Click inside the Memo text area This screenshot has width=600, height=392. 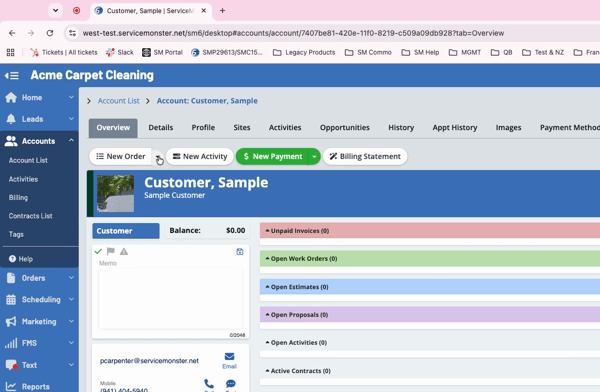[171, 298]
